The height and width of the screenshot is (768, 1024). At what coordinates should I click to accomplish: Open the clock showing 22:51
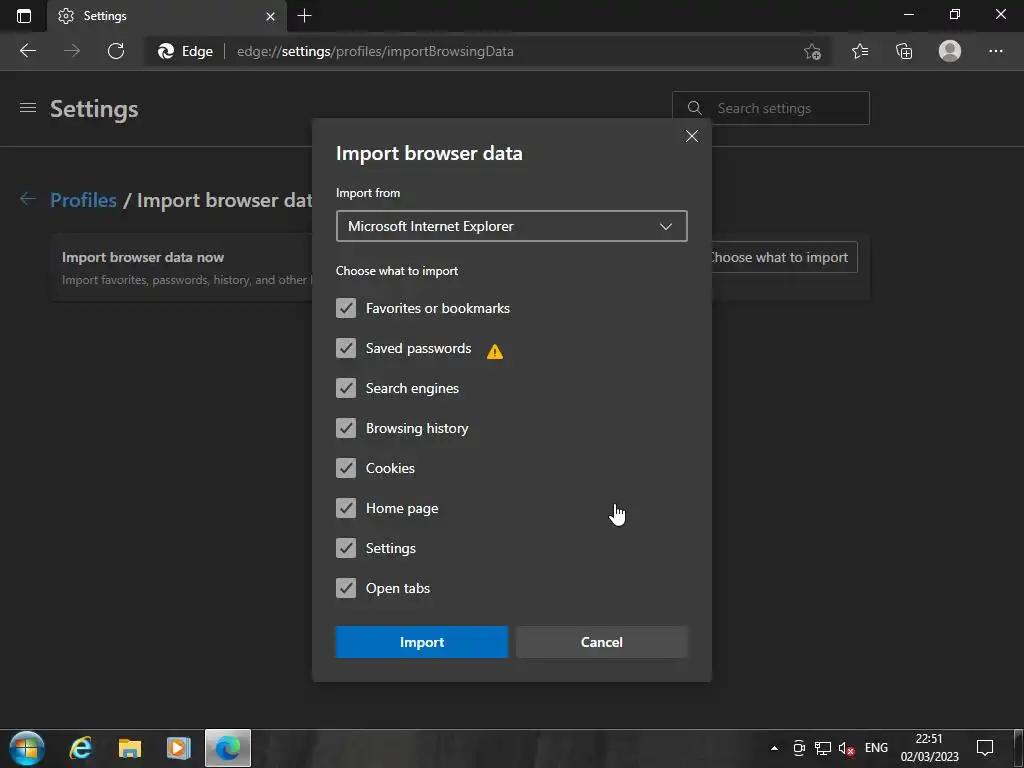(x=929, y=748)
